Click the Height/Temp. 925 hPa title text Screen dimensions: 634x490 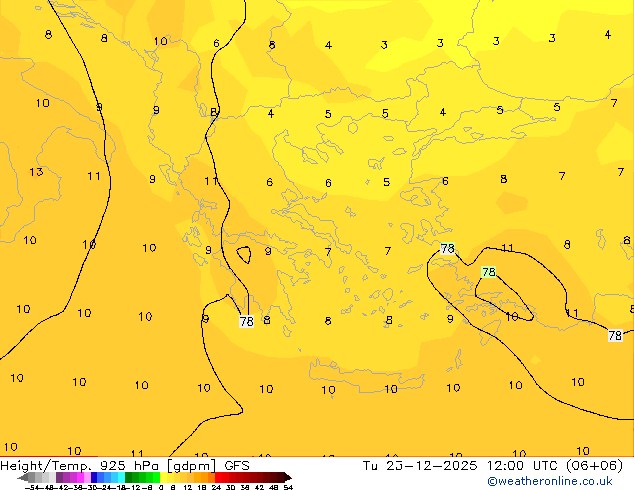pos(81,466)
